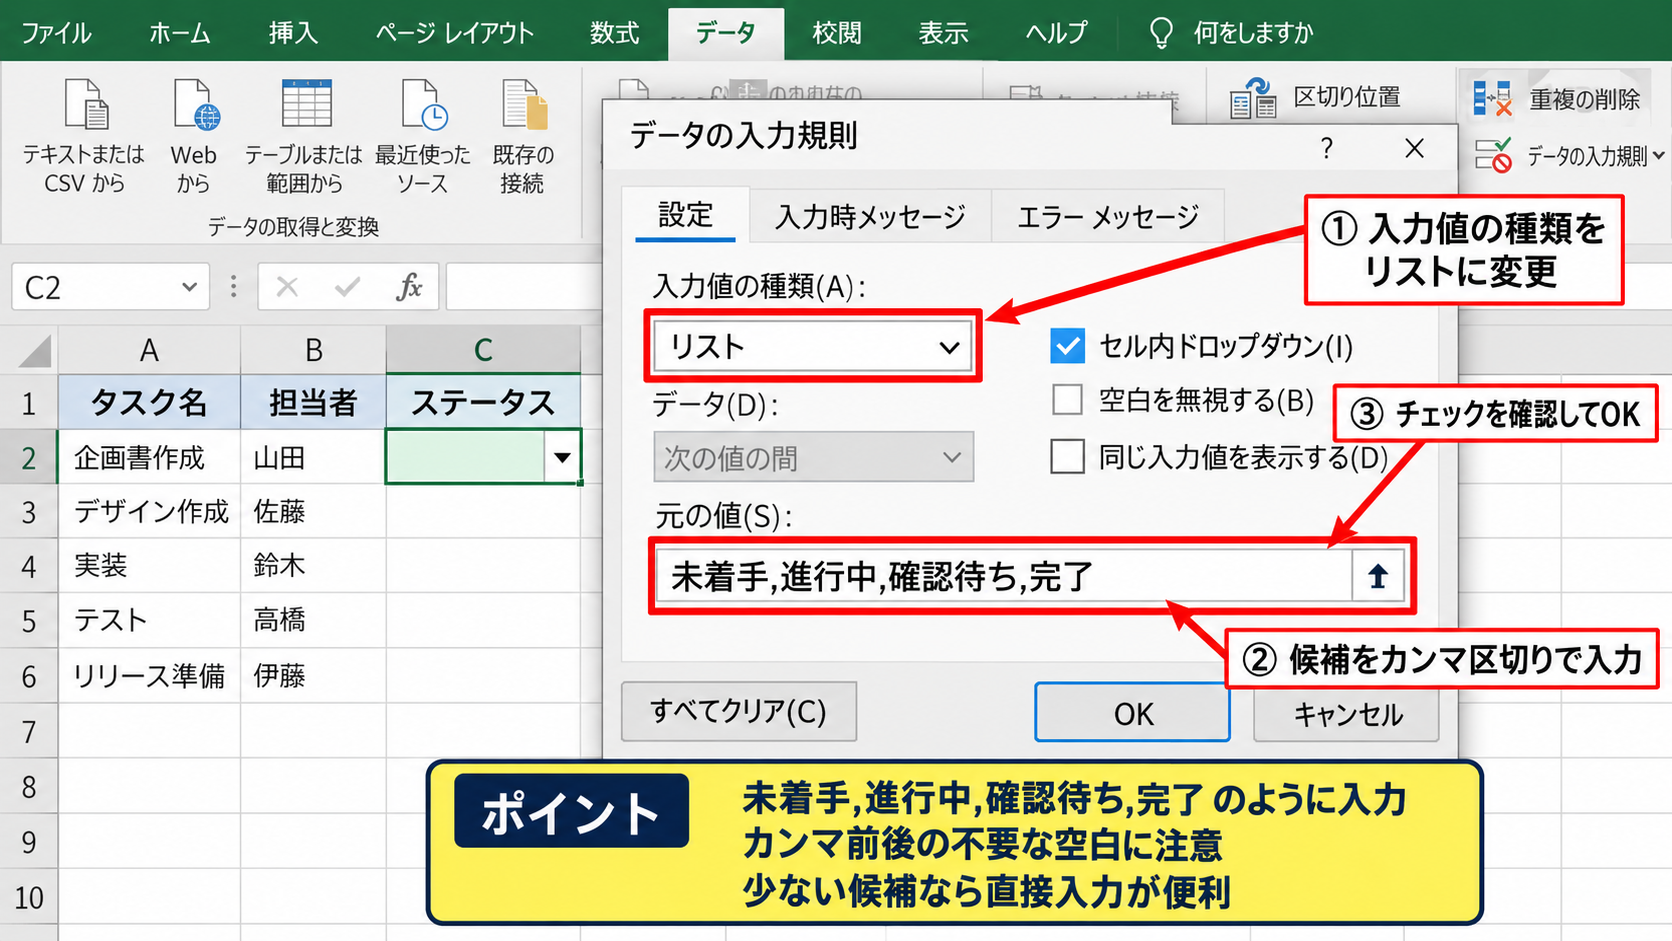Open the ホーム ribbon tab
Screen dimensions: 1672x941
pos(180,33)
